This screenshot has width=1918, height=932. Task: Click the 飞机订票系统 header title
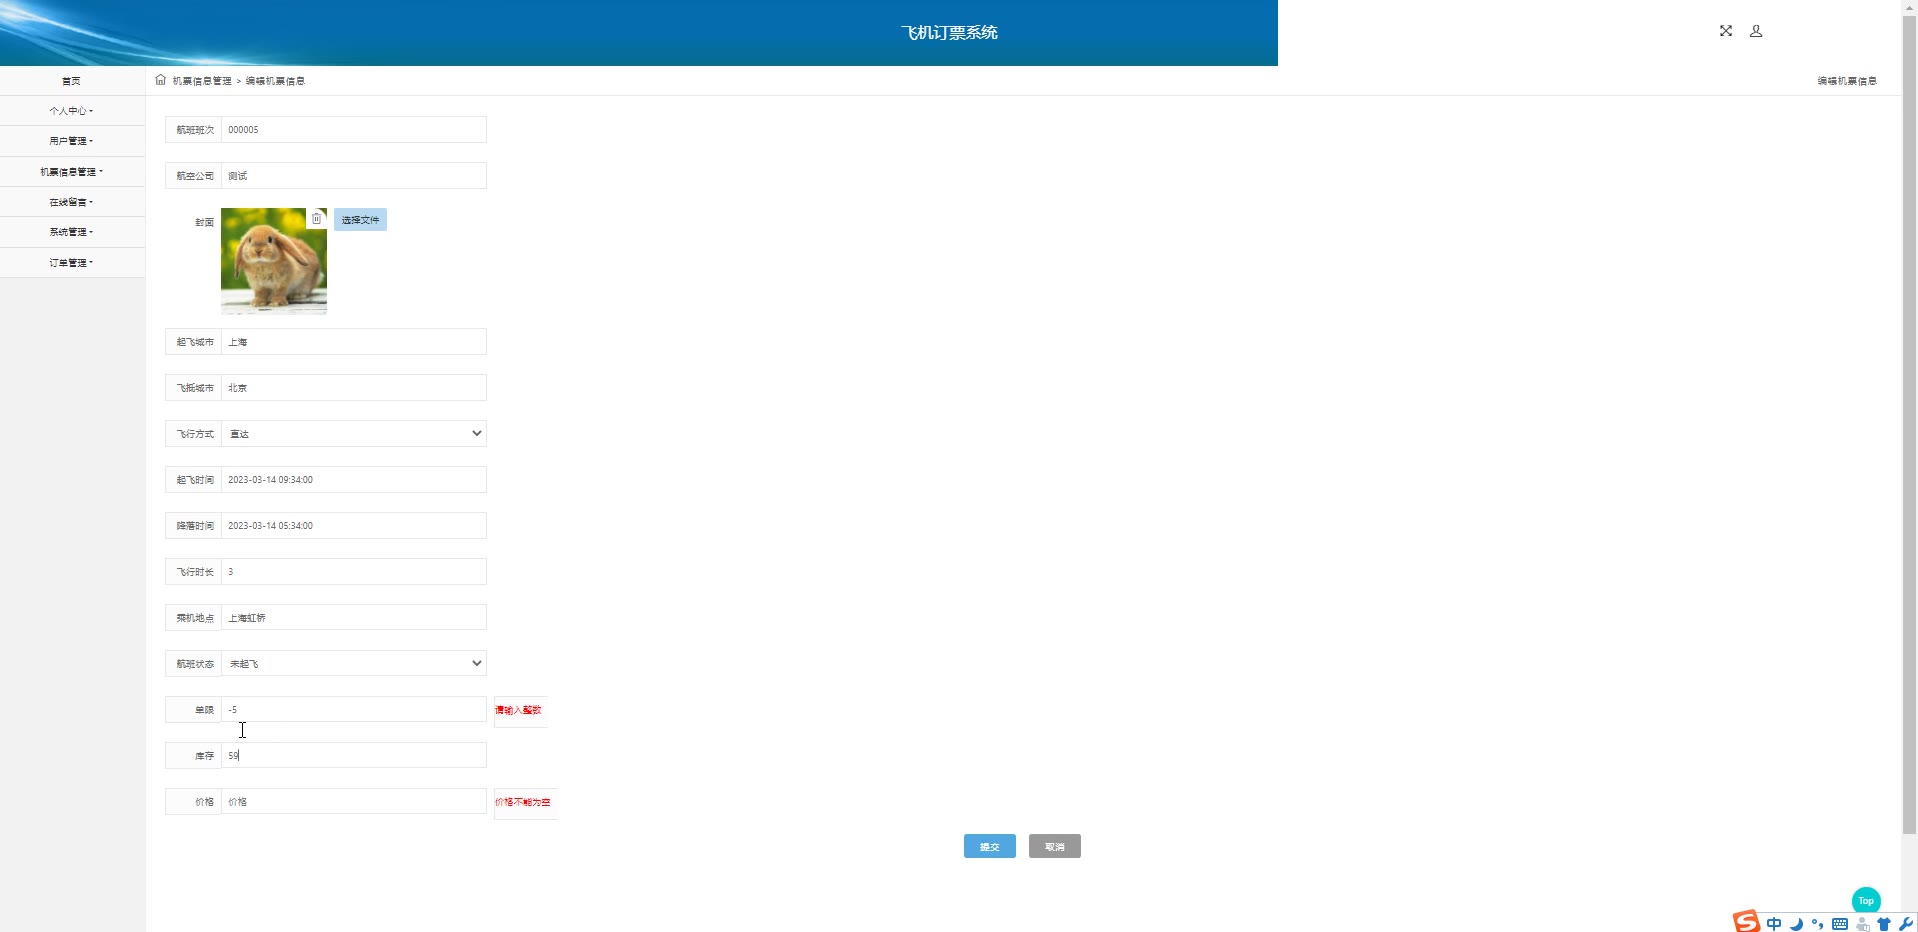[949, 33]
